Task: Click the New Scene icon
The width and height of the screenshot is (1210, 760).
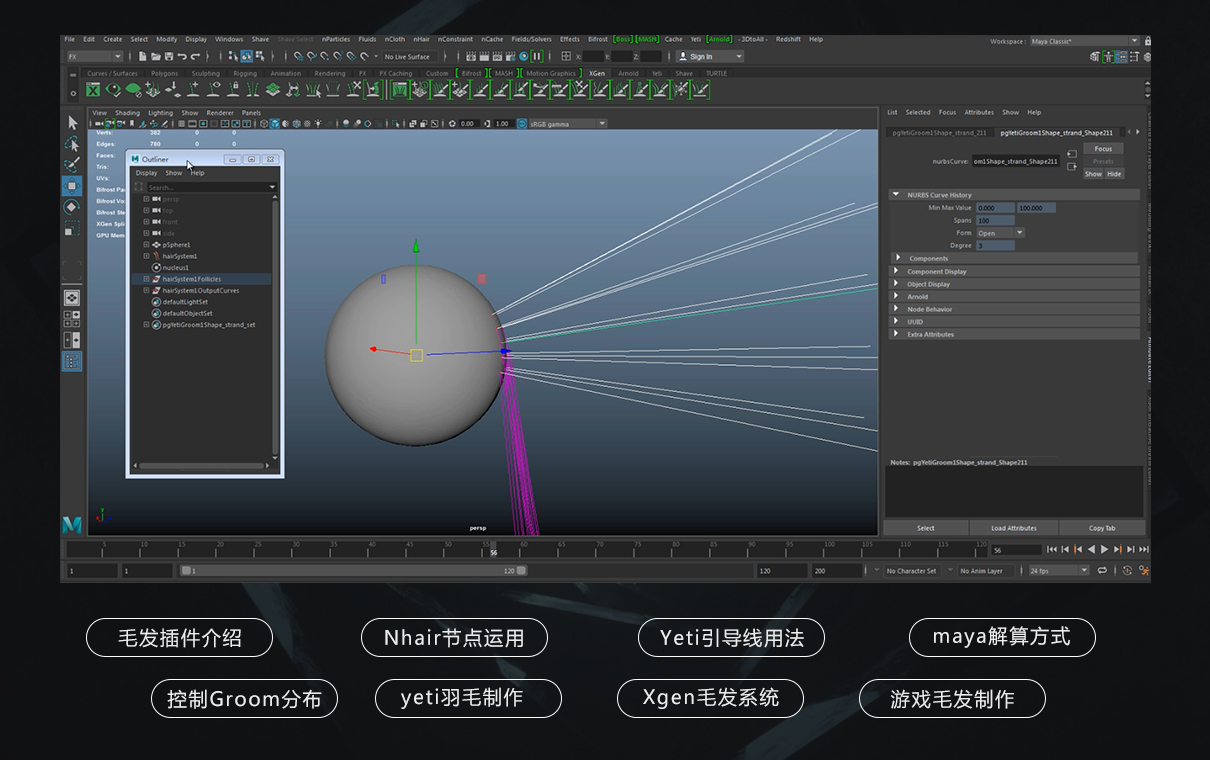Action: 143,57
